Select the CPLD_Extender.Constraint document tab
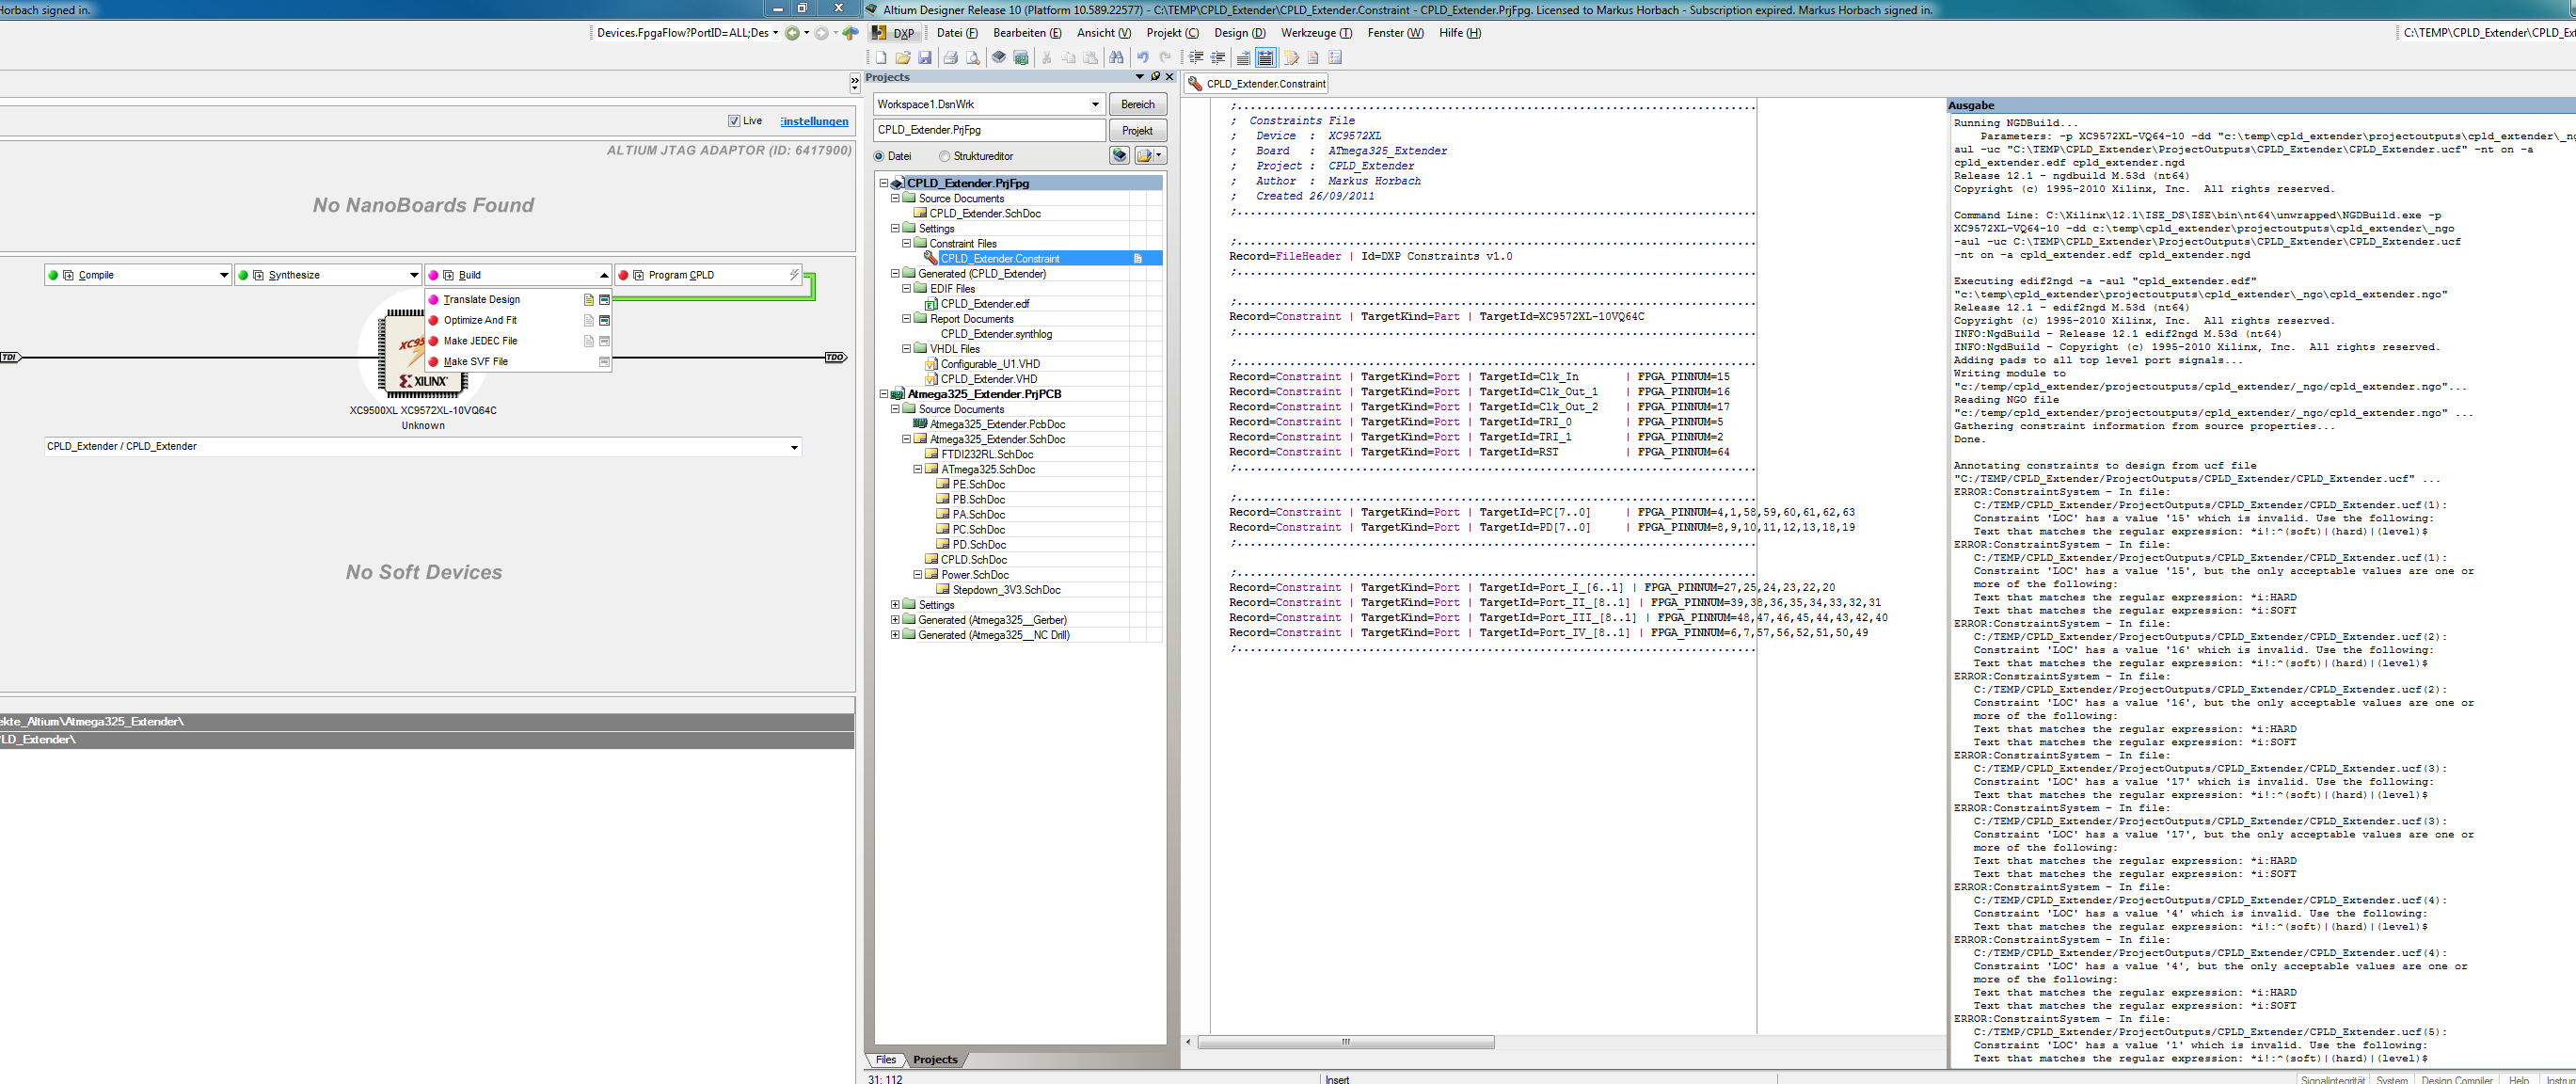 coord(1257,84)
